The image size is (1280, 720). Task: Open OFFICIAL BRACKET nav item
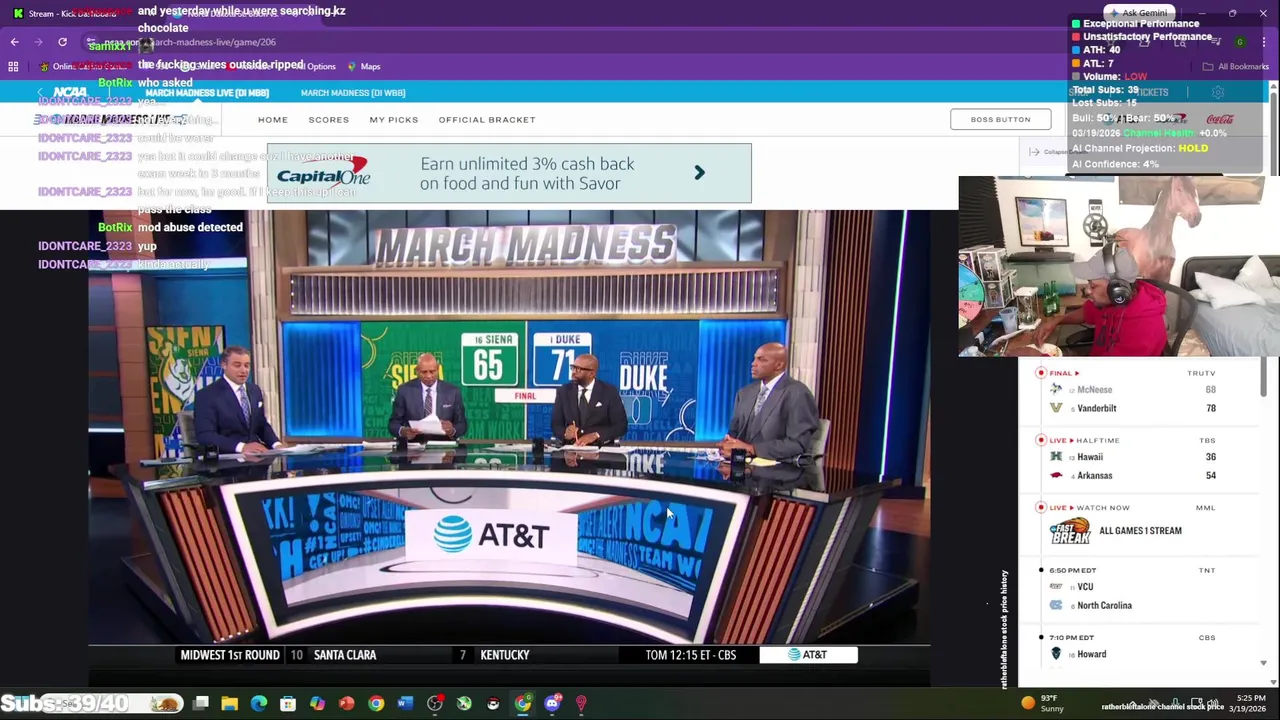(x=487, y=119)
